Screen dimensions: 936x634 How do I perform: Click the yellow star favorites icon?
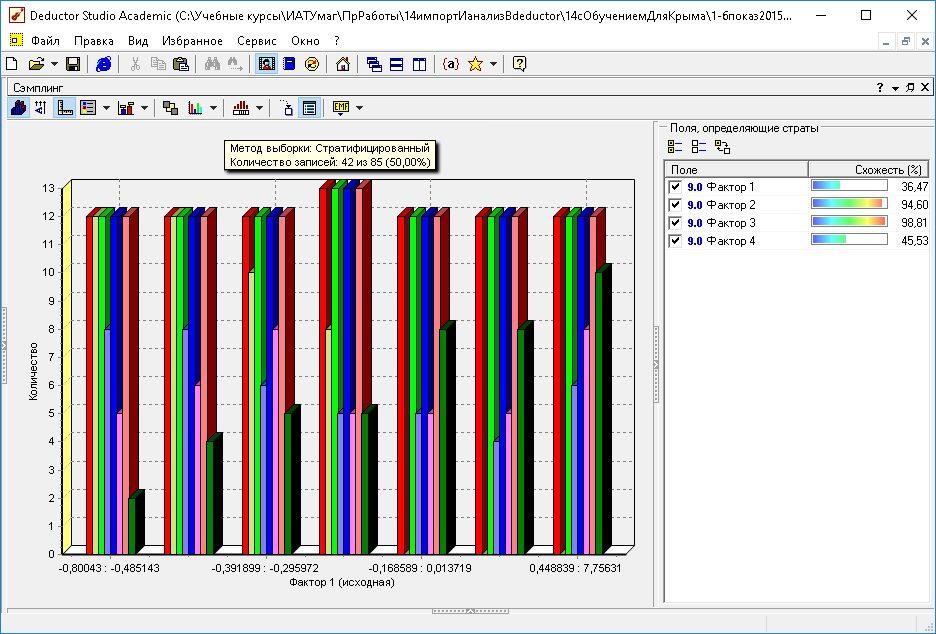click(475, 64)
